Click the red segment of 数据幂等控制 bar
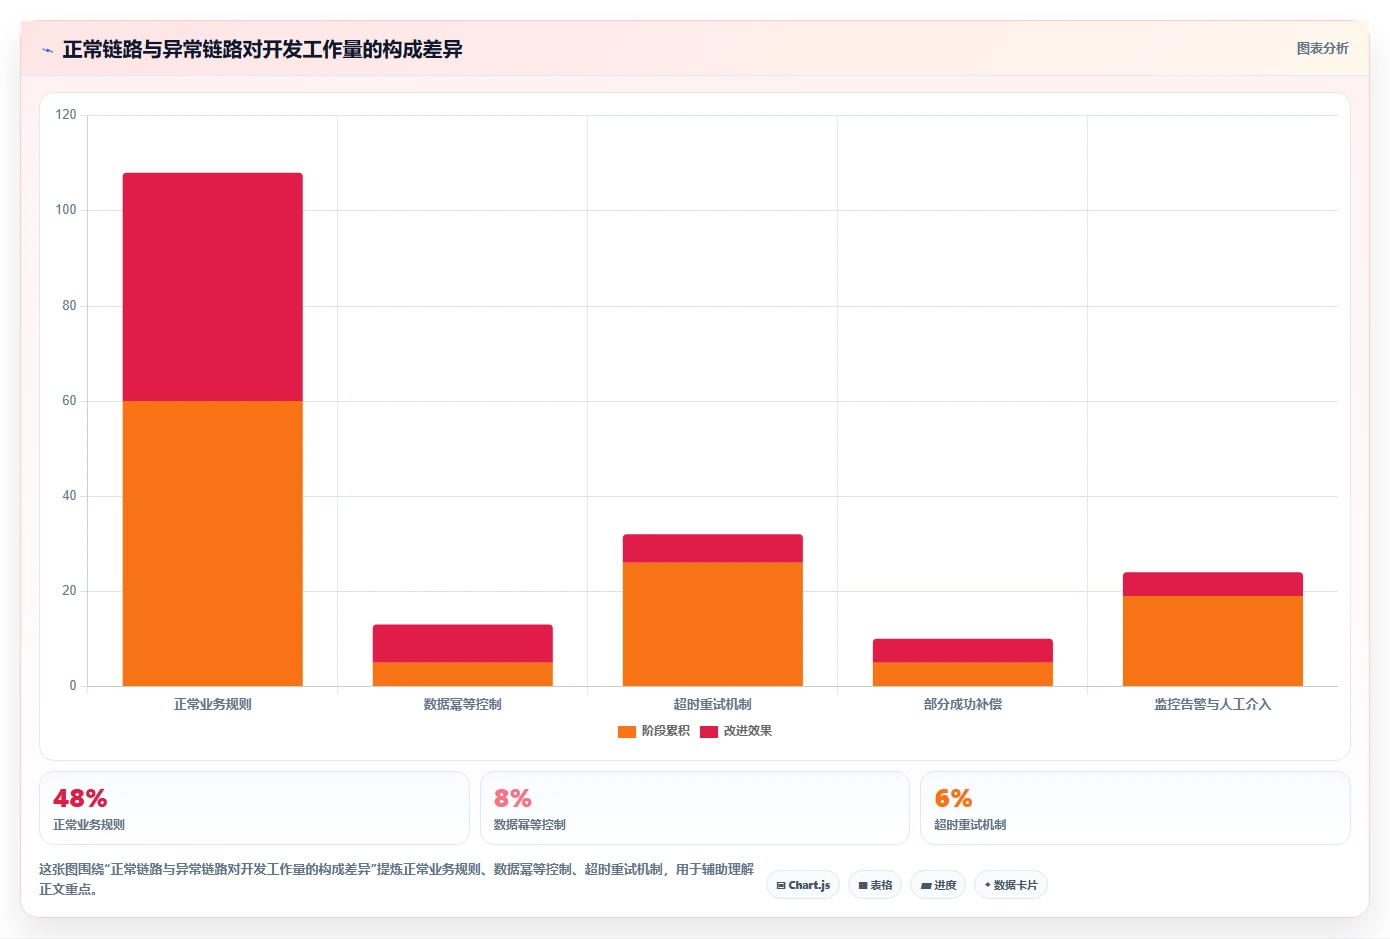Image resolution: width=1390 pixels, height=939 pixels. coord(463,643)
